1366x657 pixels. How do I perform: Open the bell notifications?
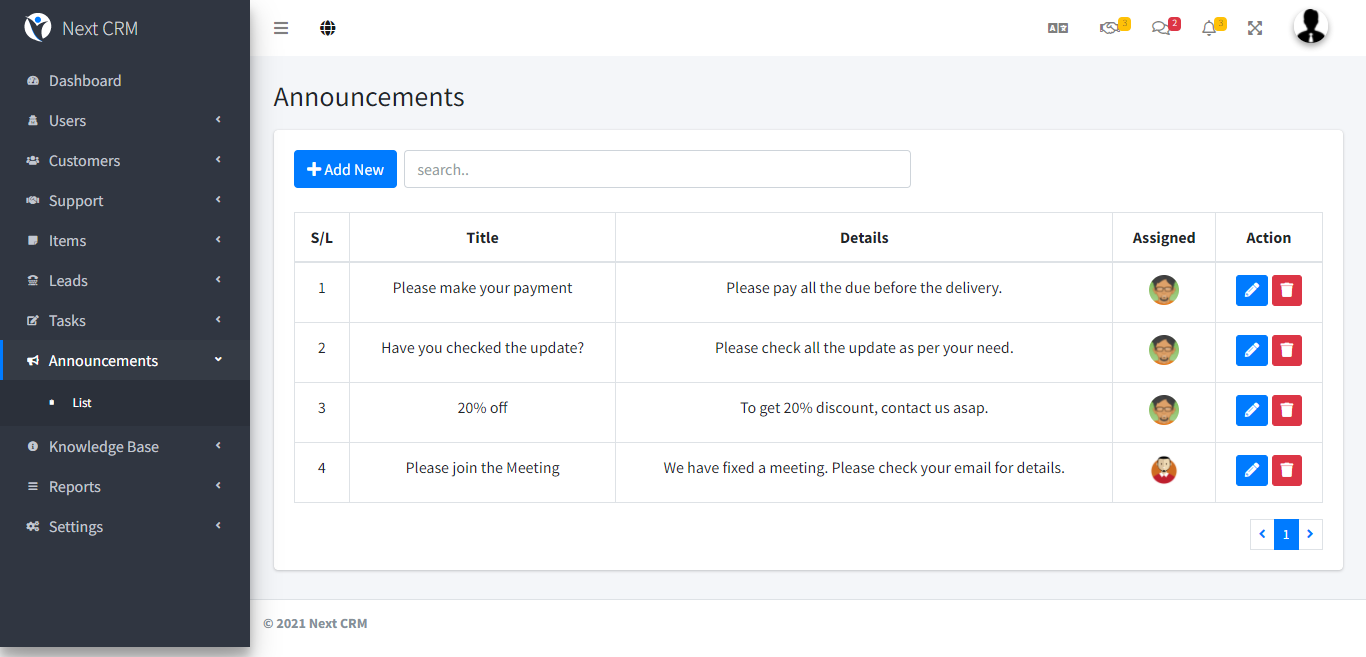(1209, 28)
